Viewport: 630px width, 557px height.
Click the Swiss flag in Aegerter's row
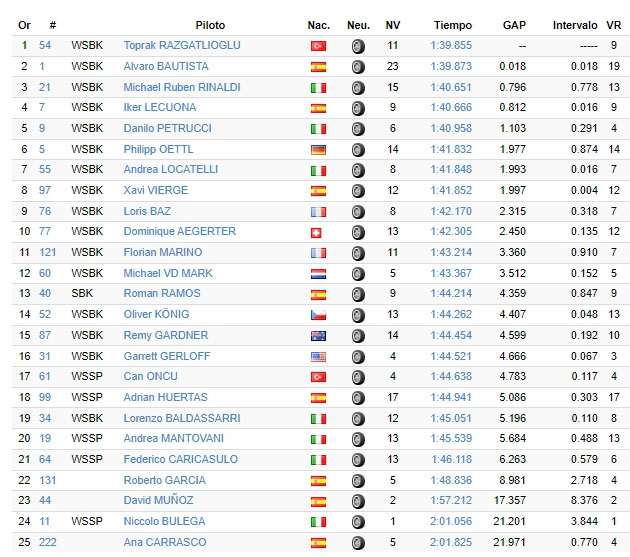point(316,232)
